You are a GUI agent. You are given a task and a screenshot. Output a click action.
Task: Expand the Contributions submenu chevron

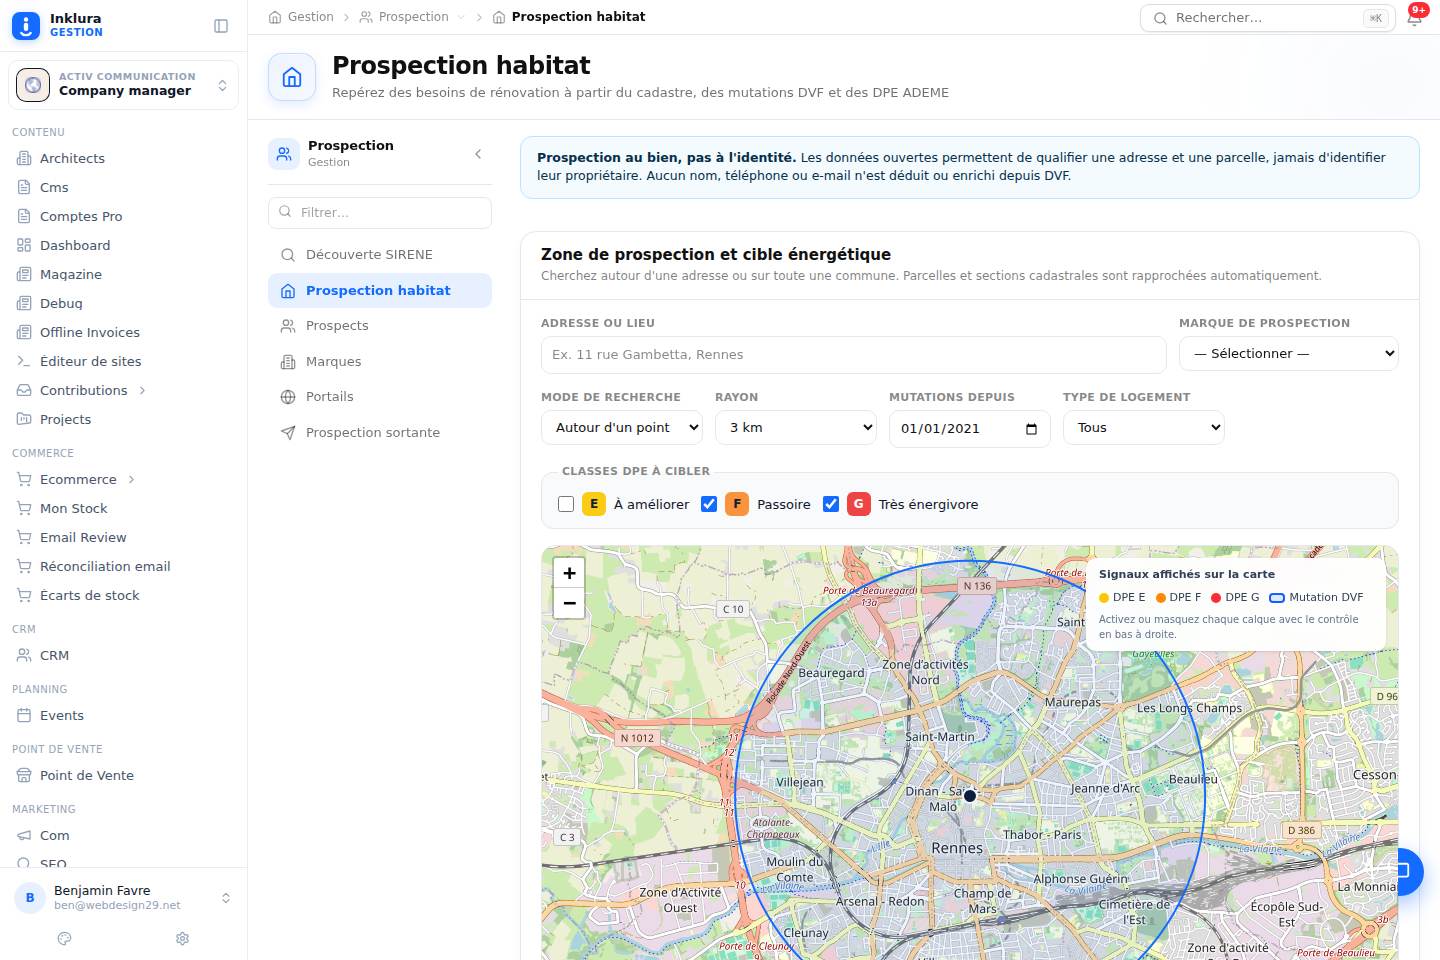[x=142, y=391]
